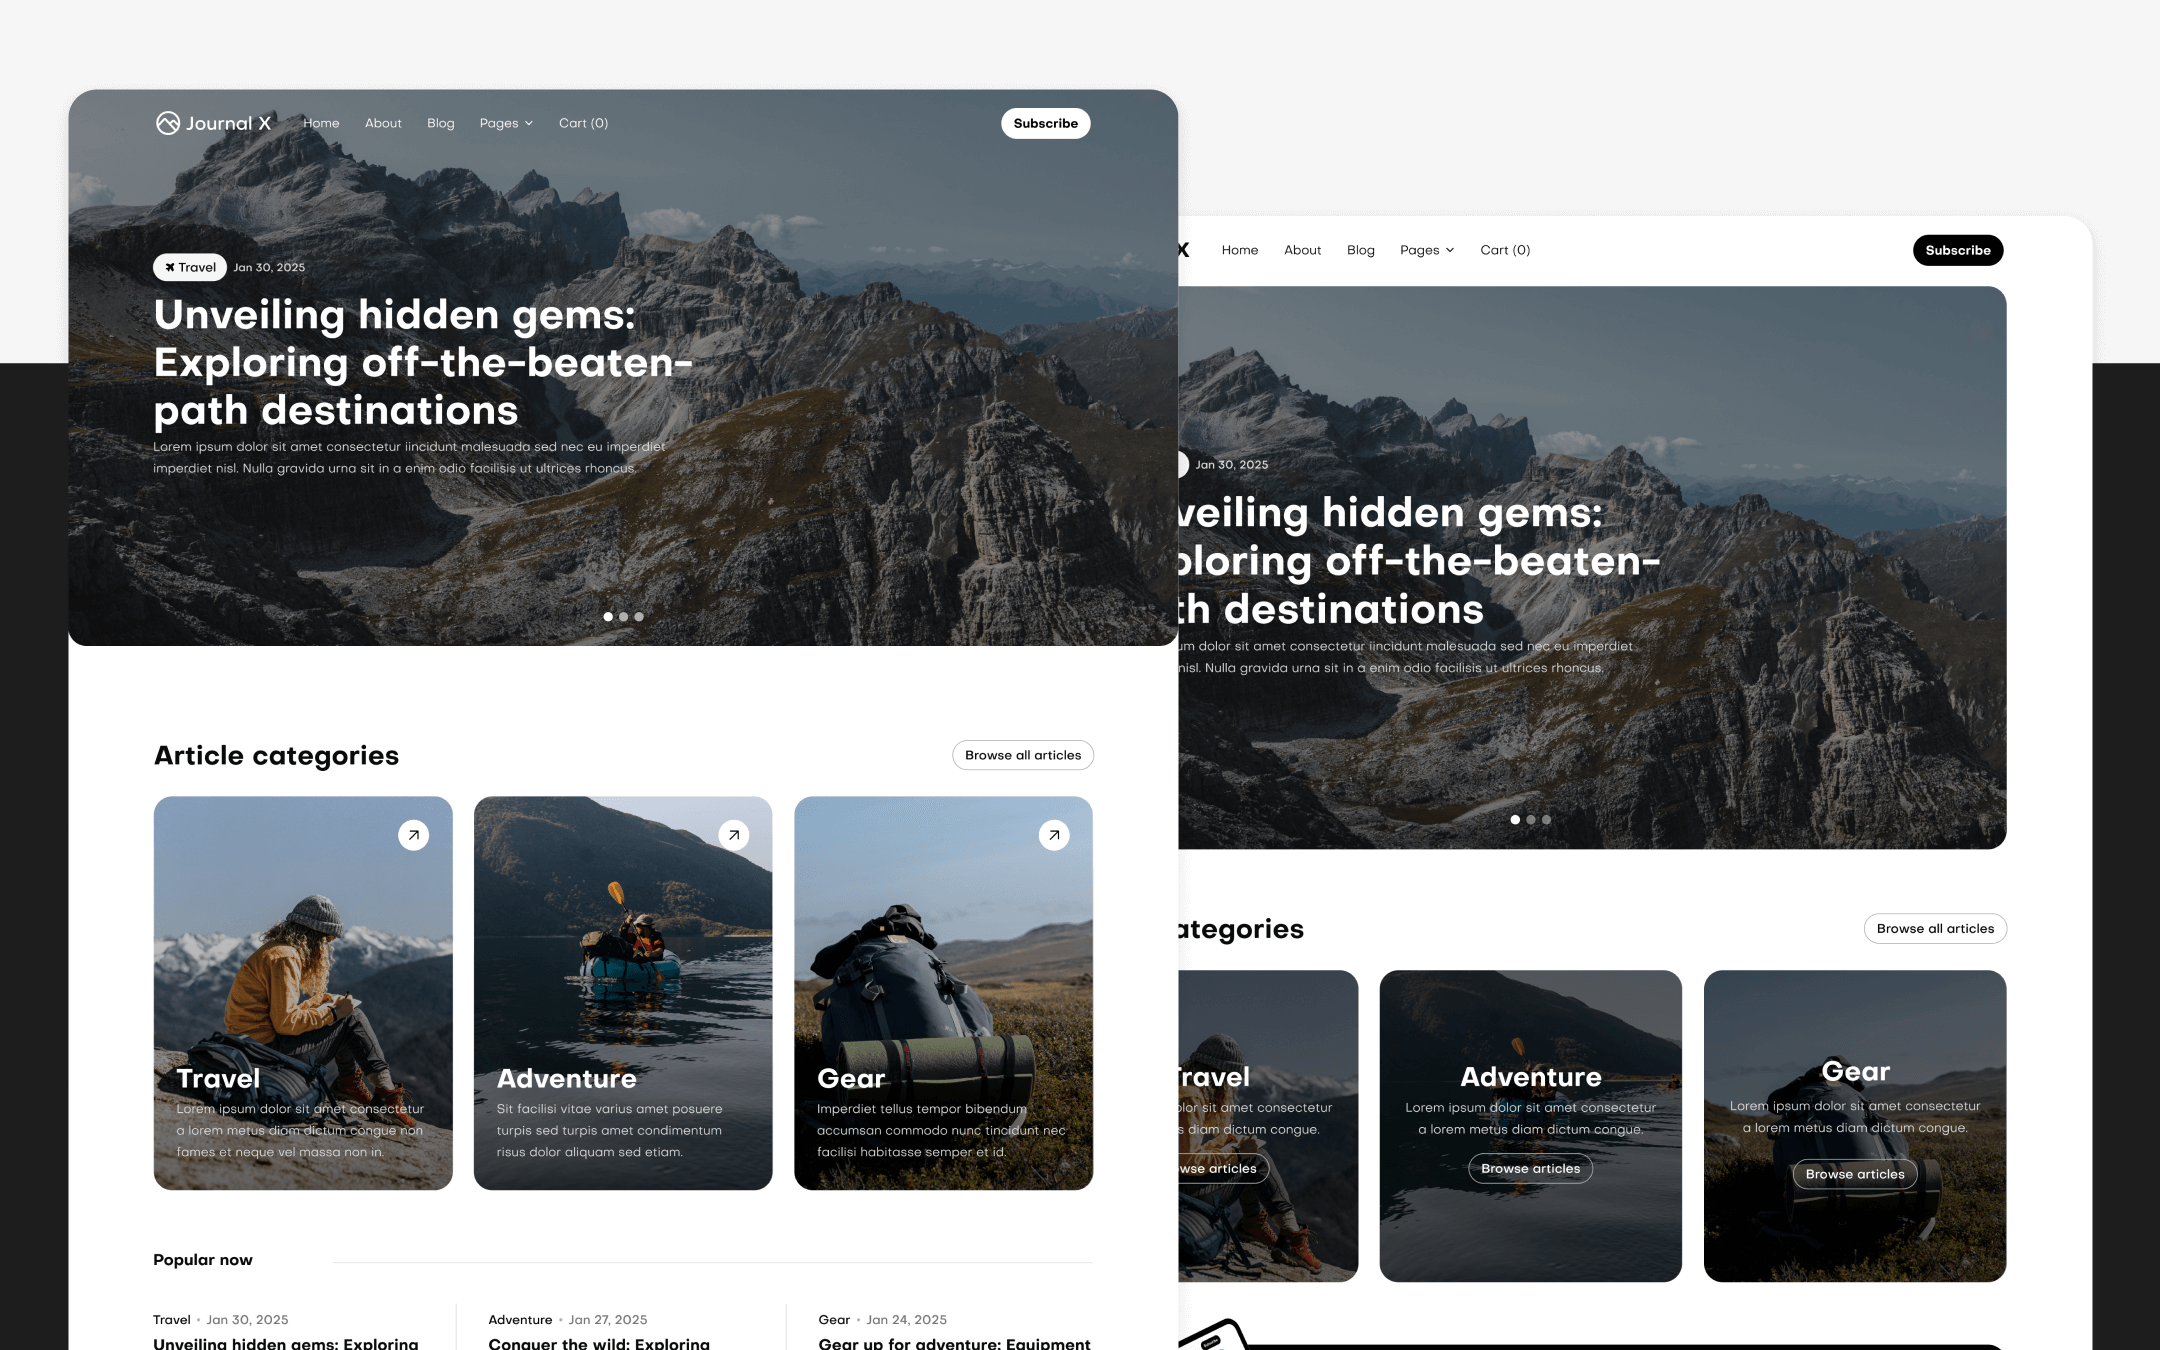Click black Subscribe button in right page
This screenshot has height=1350, width=2160.
[x=1958, y=250]
